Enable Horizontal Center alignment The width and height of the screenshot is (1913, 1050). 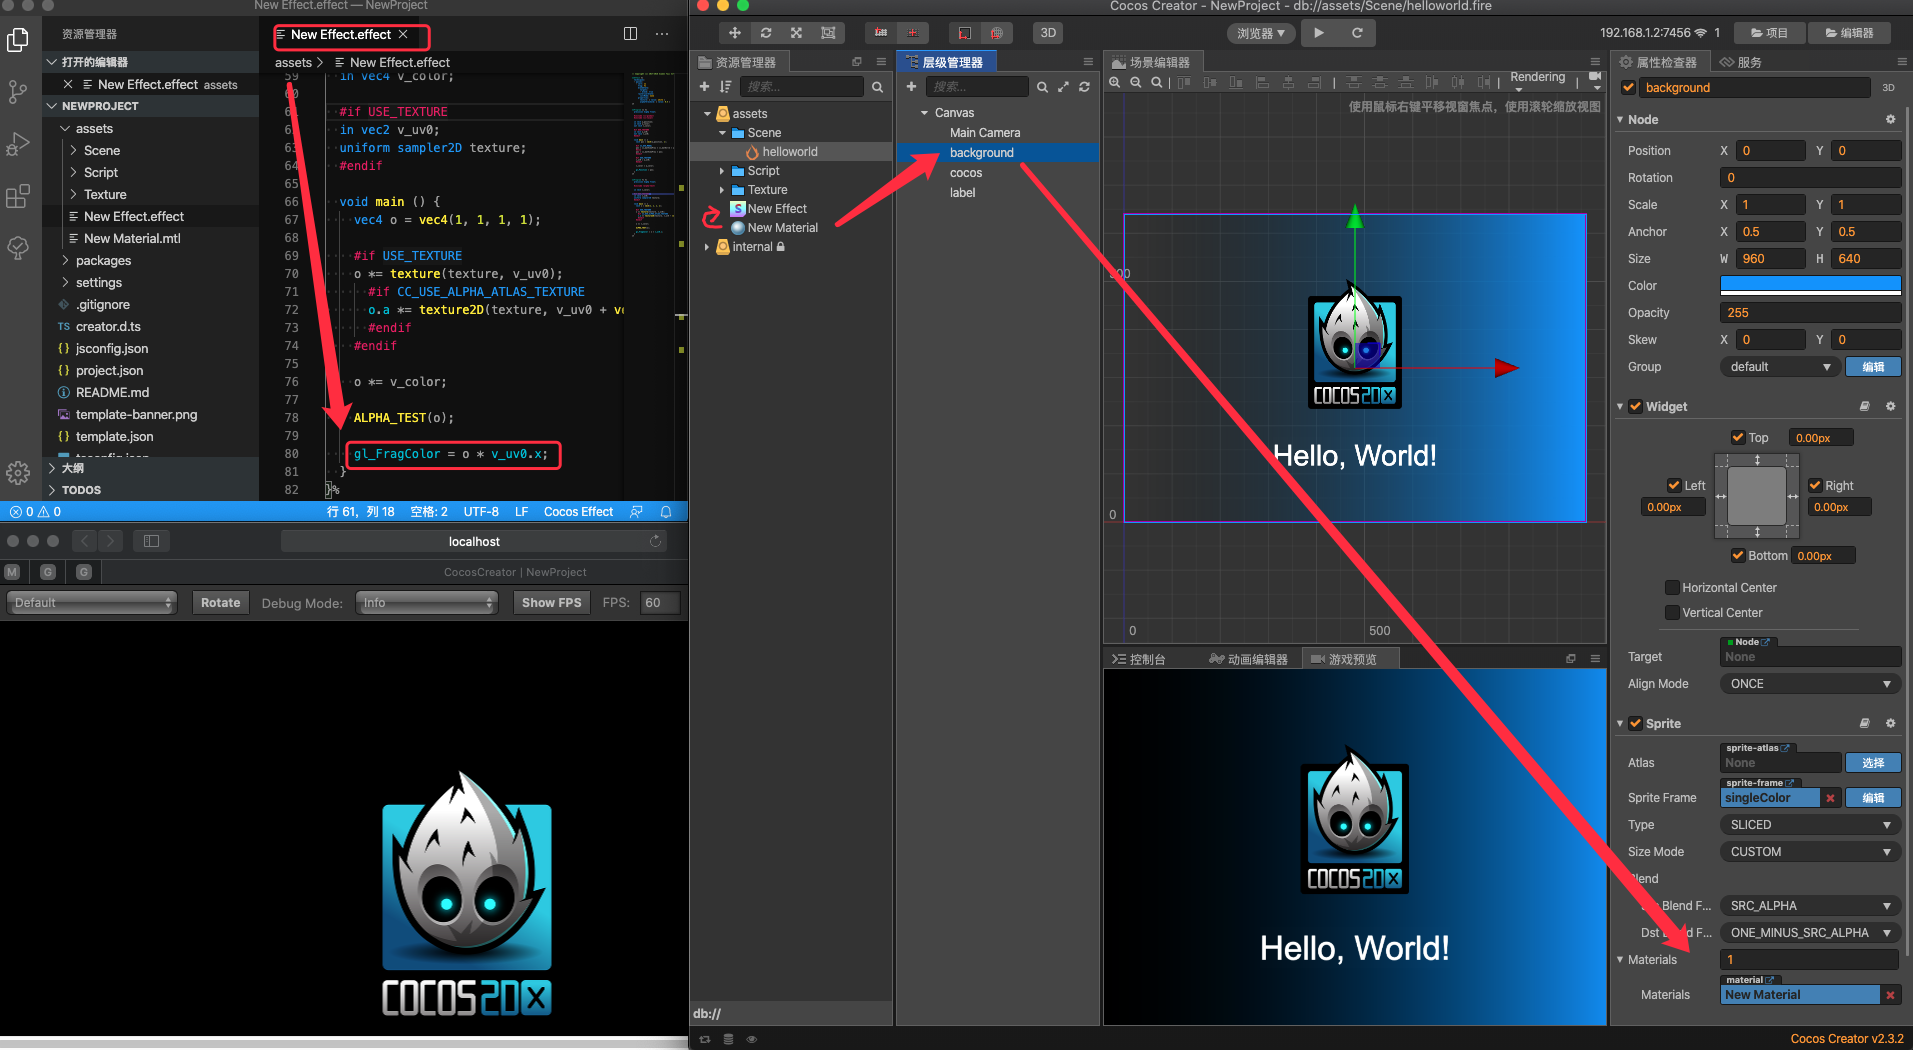1672,588
